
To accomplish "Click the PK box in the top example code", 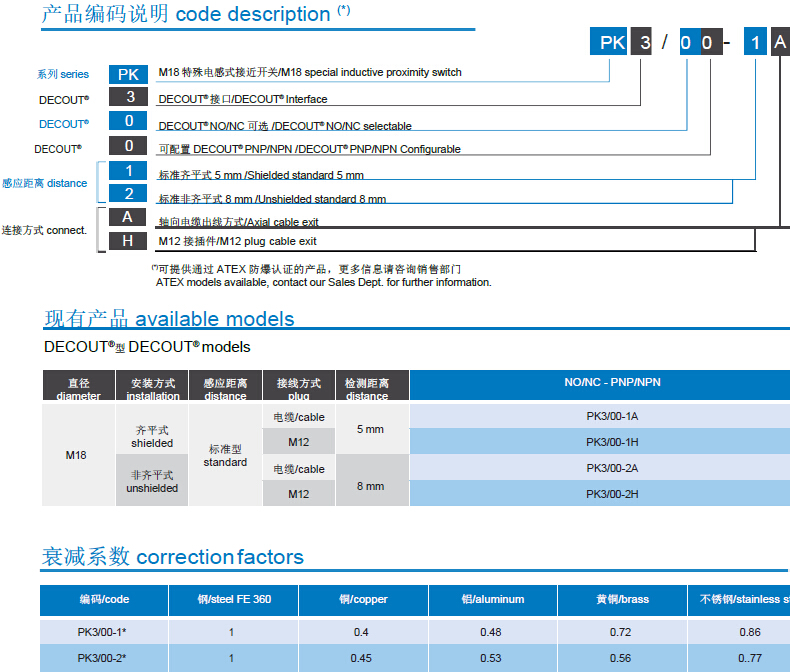I will coord(612,43).
